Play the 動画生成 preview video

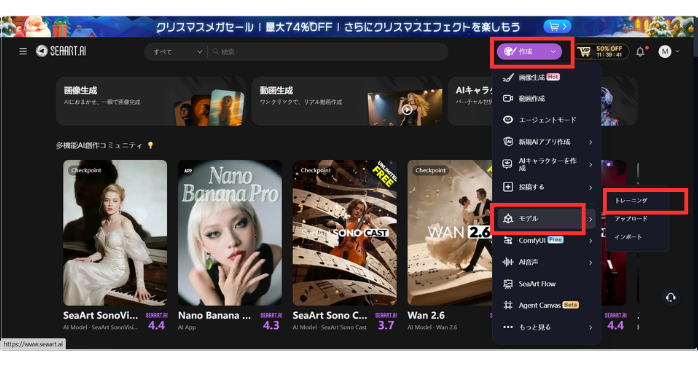406,110
